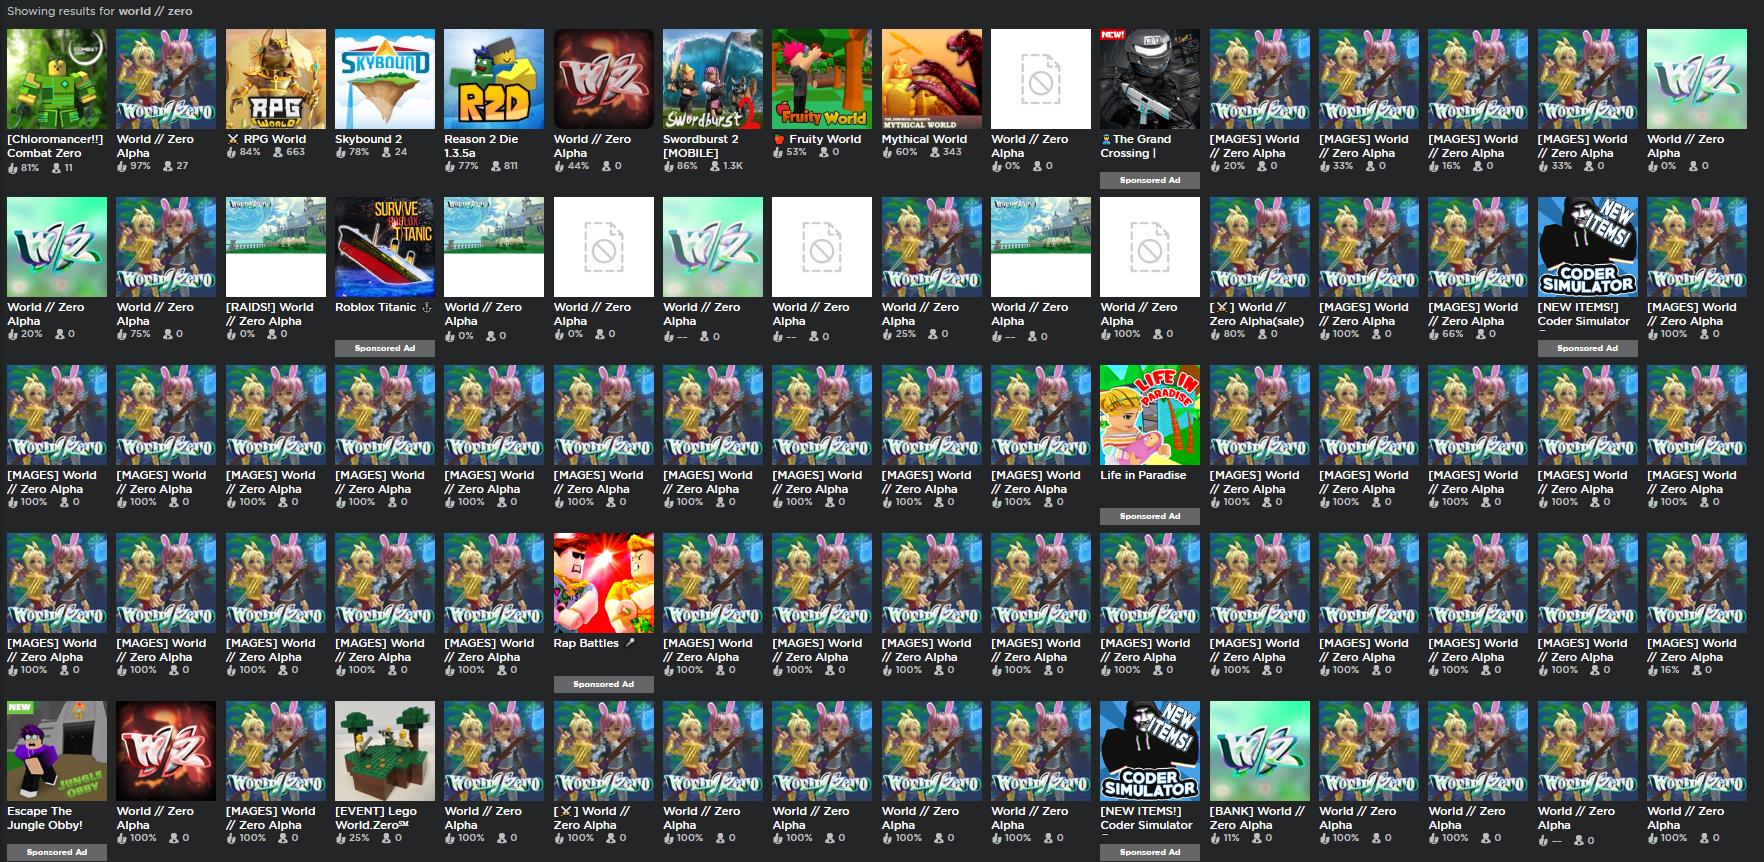Click the '53%' rating of Fruity World

(796, 152)
